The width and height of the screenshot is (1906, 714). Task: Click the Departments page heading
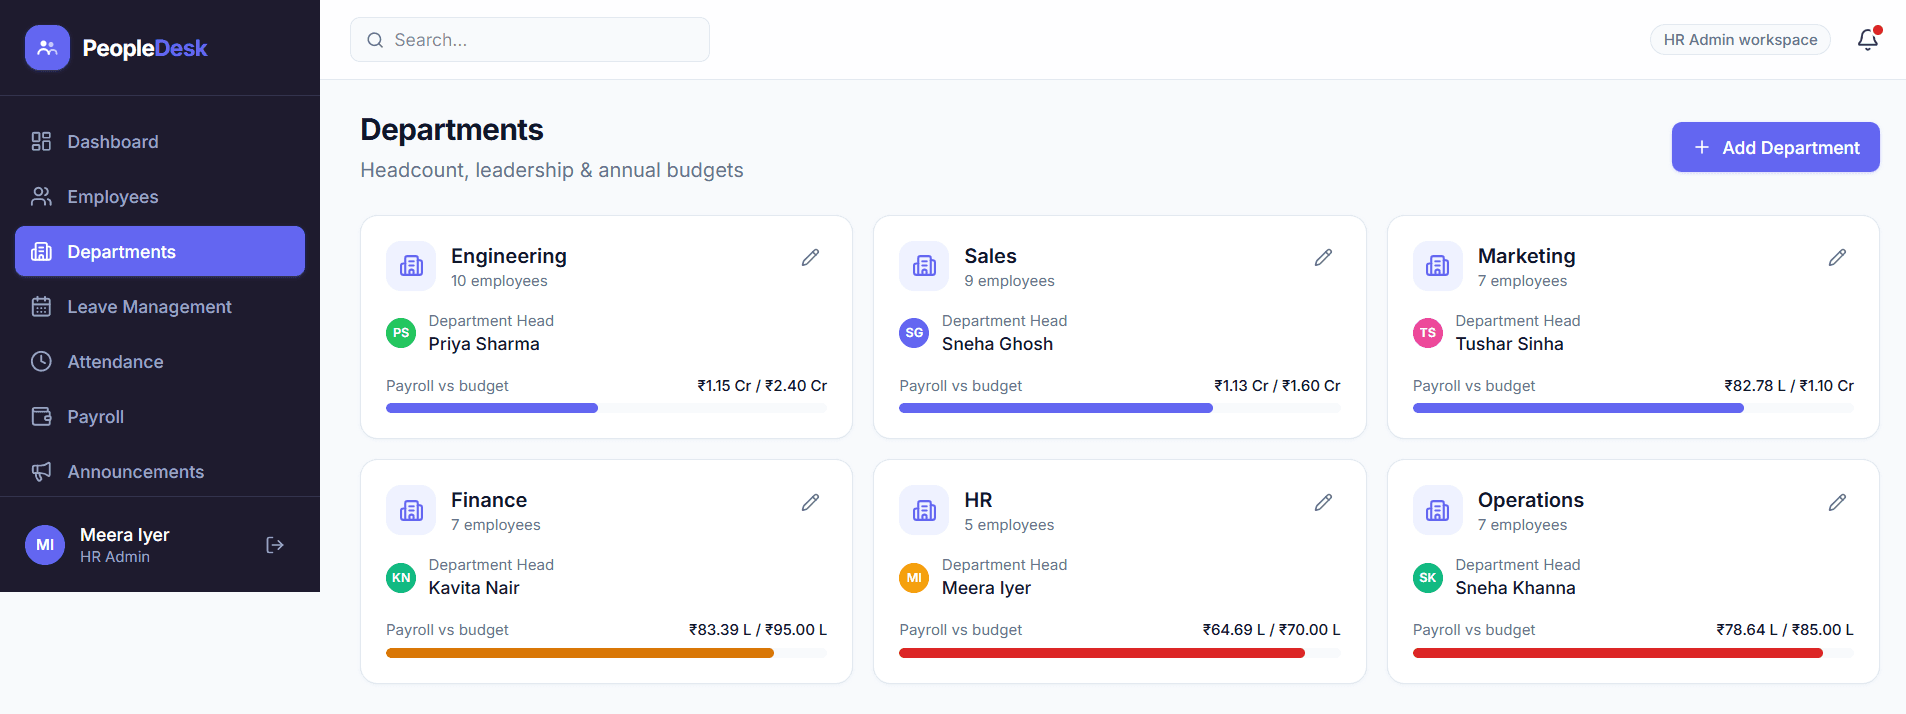452,130
